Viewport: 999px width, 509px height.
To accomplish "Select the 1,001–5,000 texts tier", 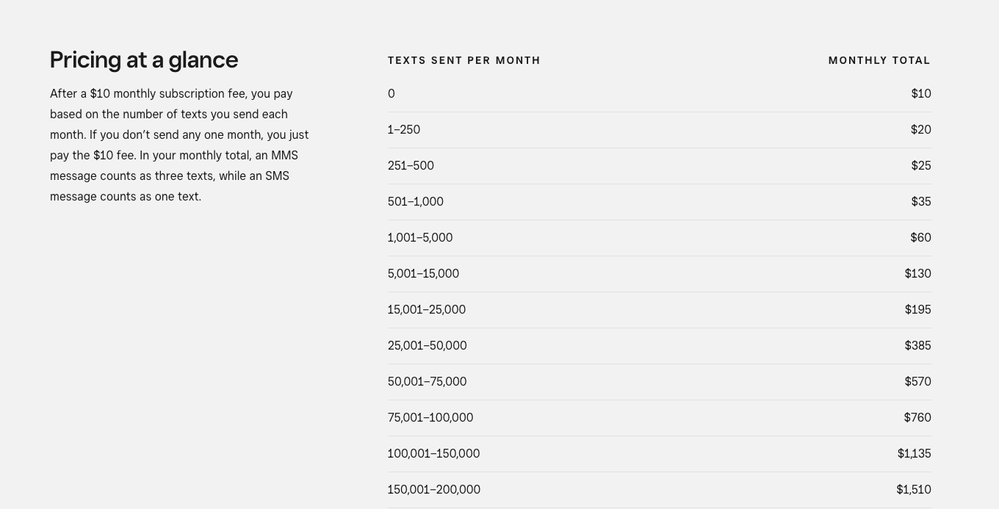I will pos(420,238).
